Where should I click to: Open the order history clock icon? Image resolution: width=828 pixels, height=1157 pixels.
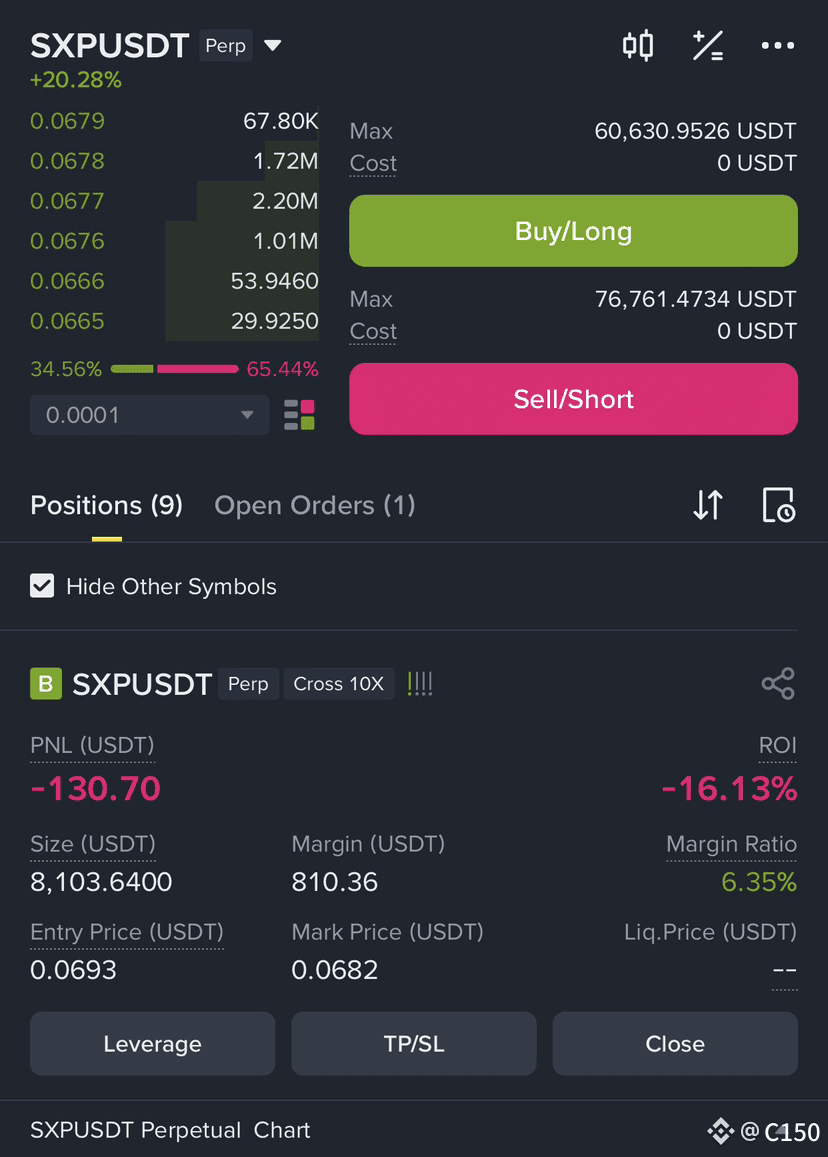[778, 505]
